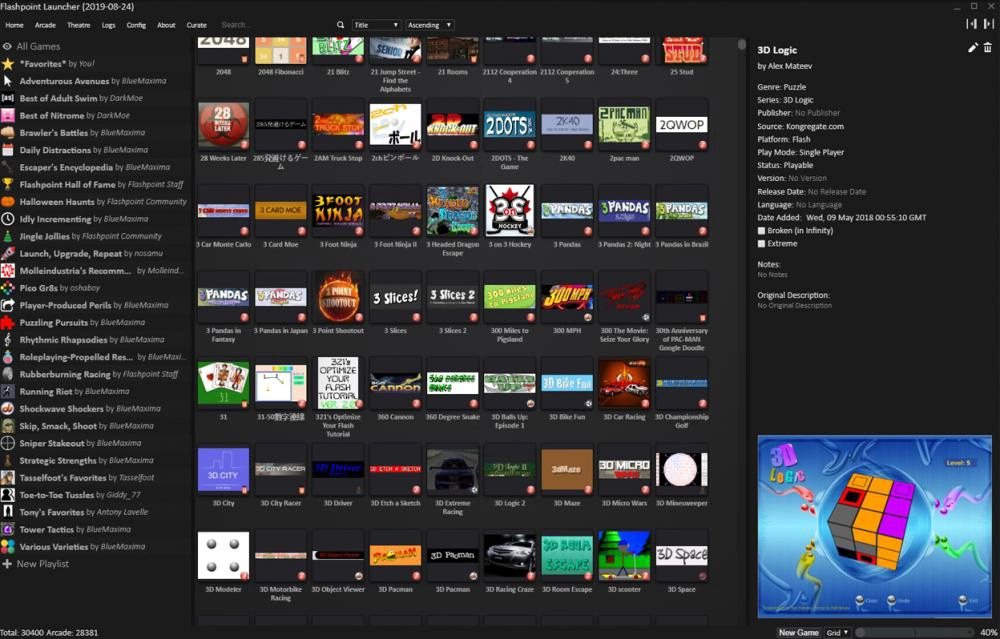Open the Favorites star playlist
Viewport: 1000px width, 639px height.
pyautogui.click(x=8, y=63)
